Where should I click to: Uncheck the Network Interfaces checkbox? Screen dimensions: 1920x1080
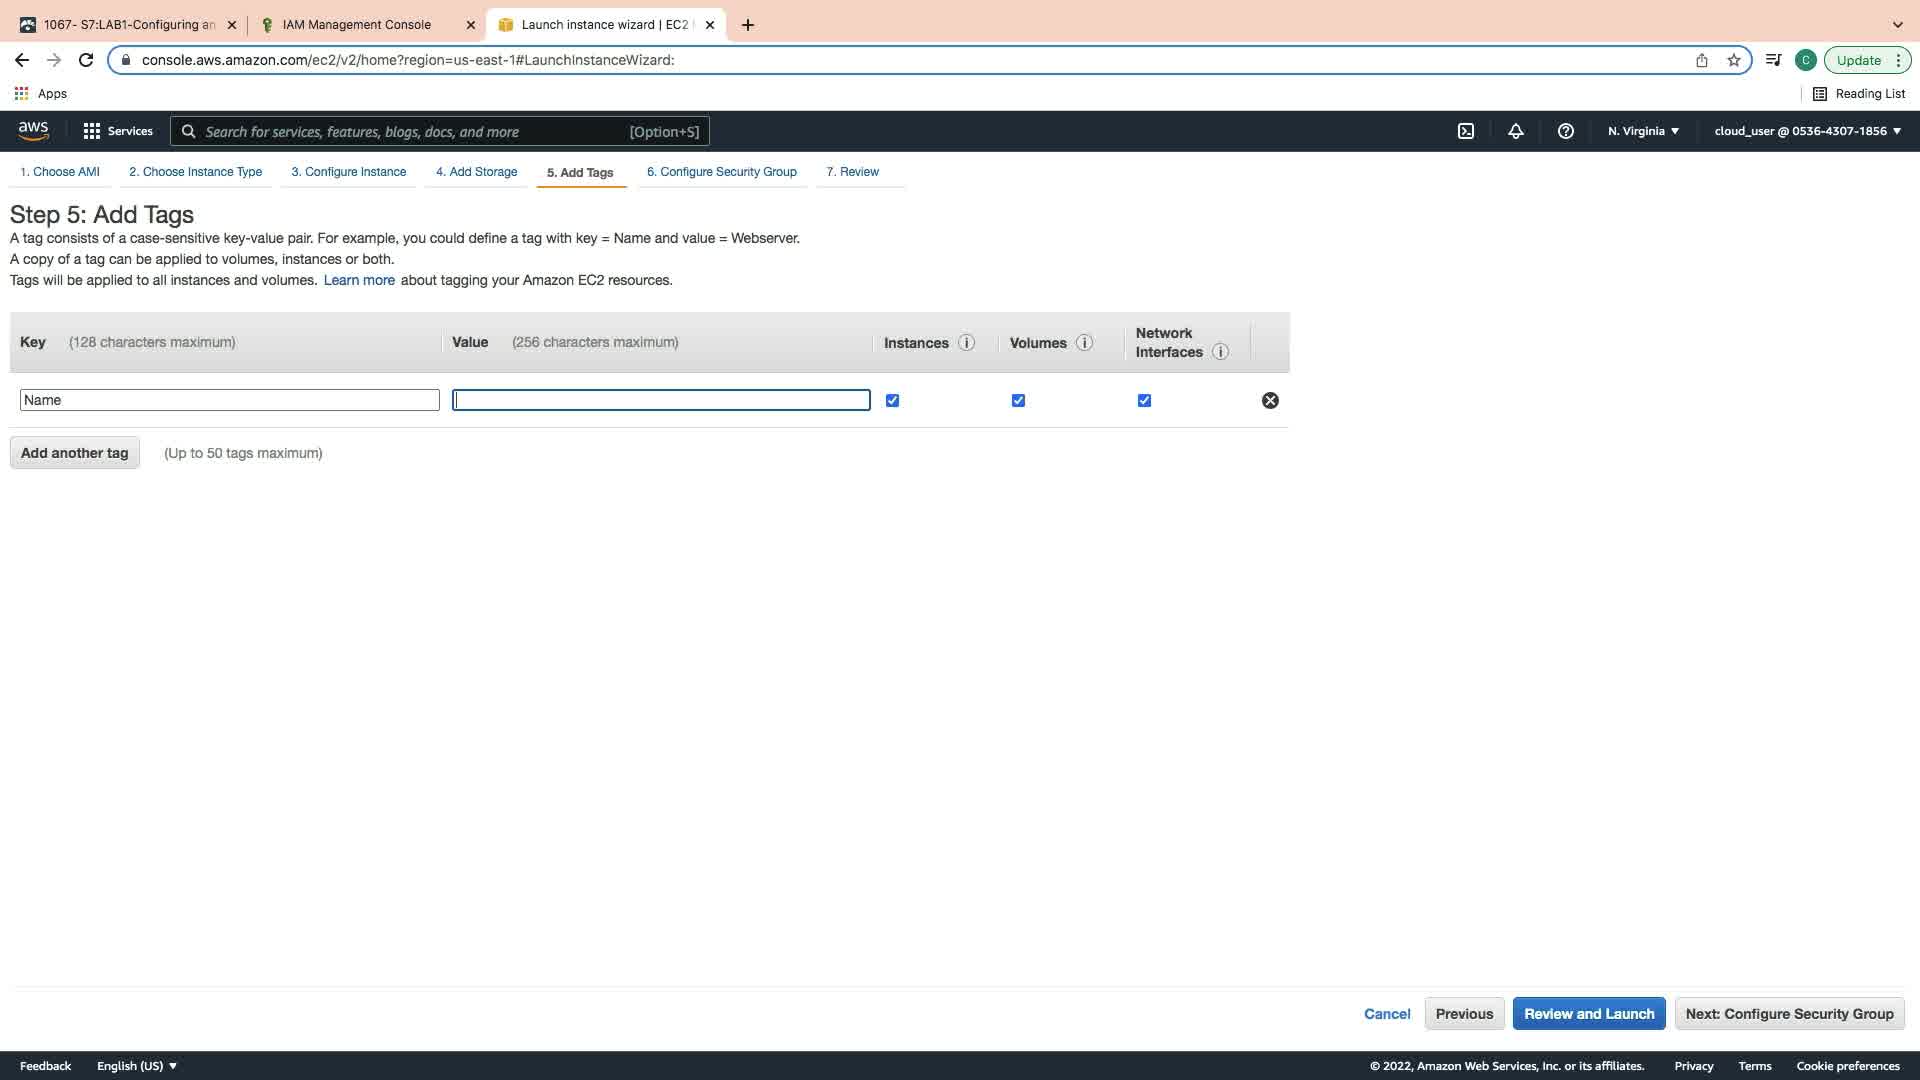pos(1144,400)
